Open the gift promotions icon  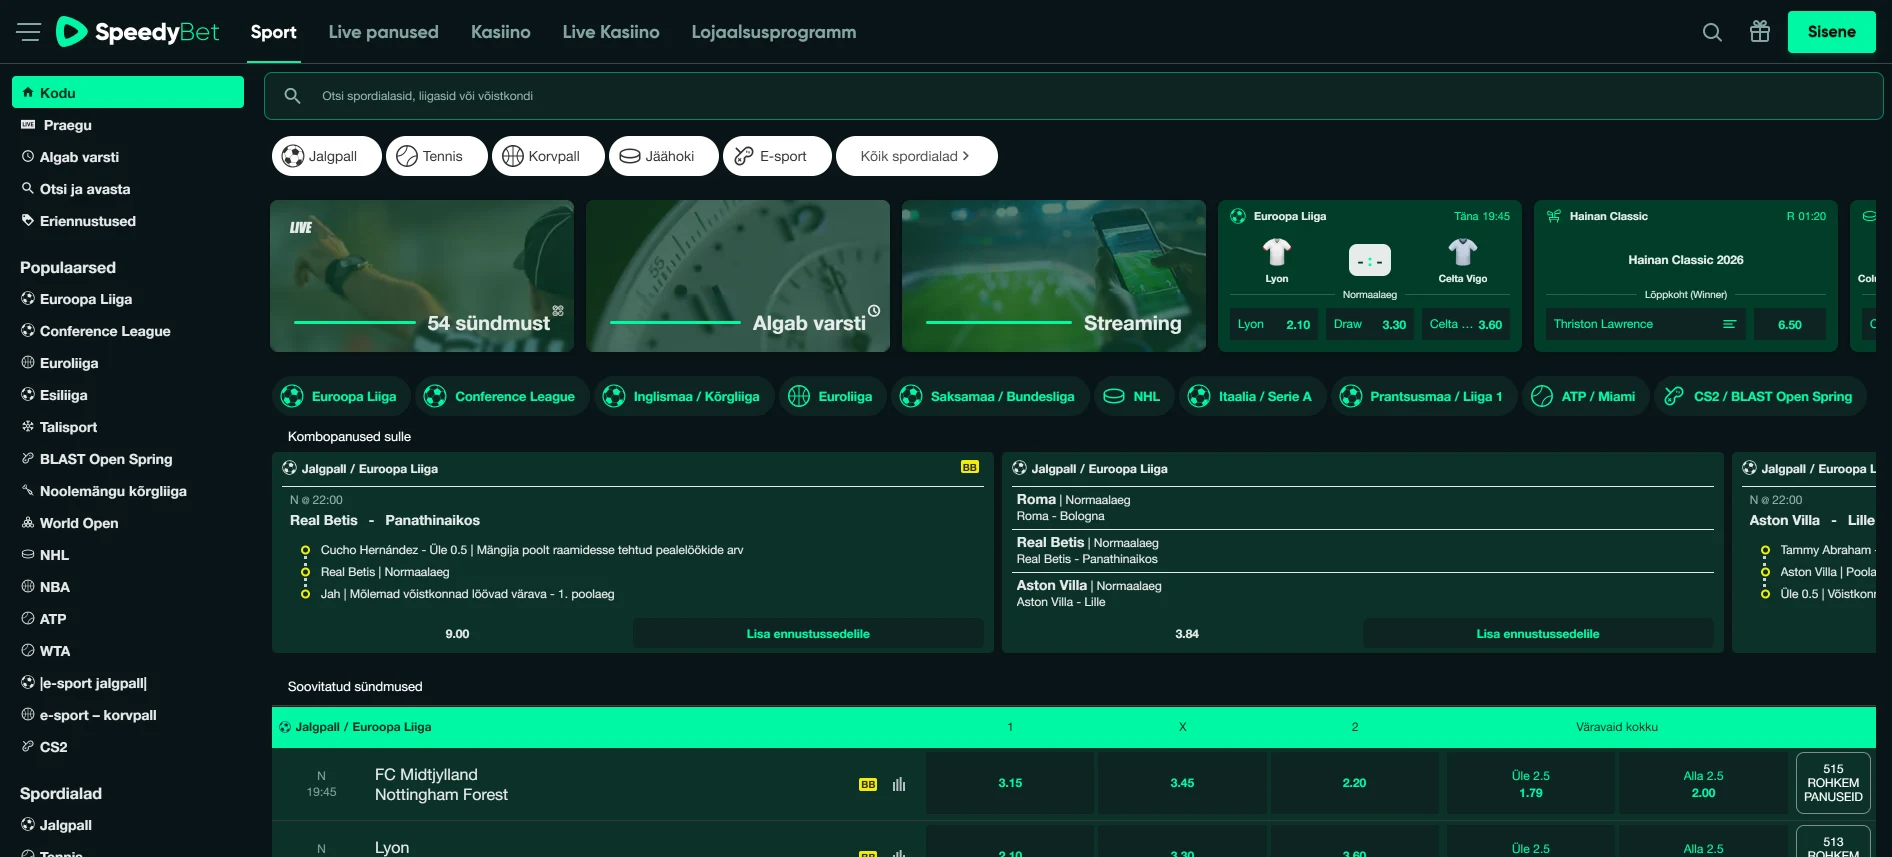1760,32
